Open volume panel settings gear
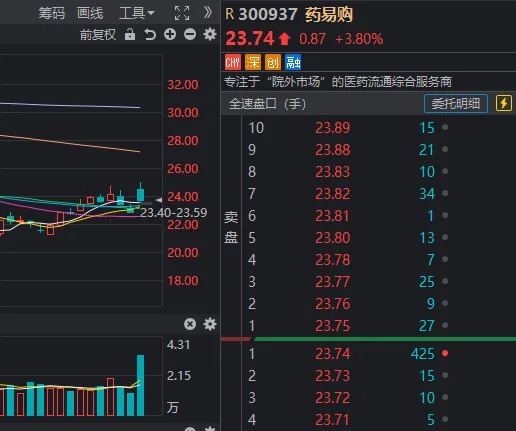The image size is (516, 431). 210,324
